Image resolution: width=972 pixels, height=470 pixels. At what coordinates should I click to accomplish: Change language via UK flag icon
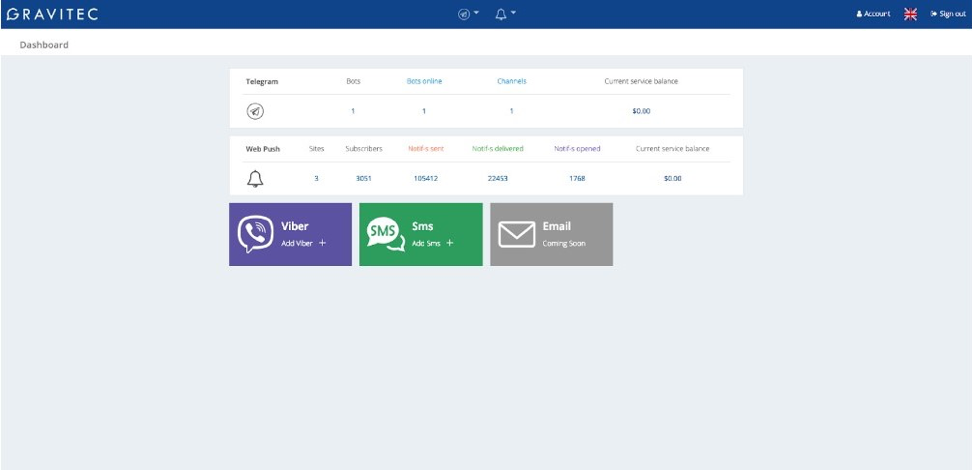910,14
